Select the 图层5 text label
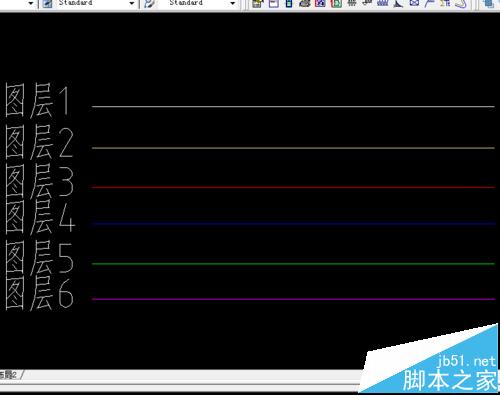 (39, 257)
